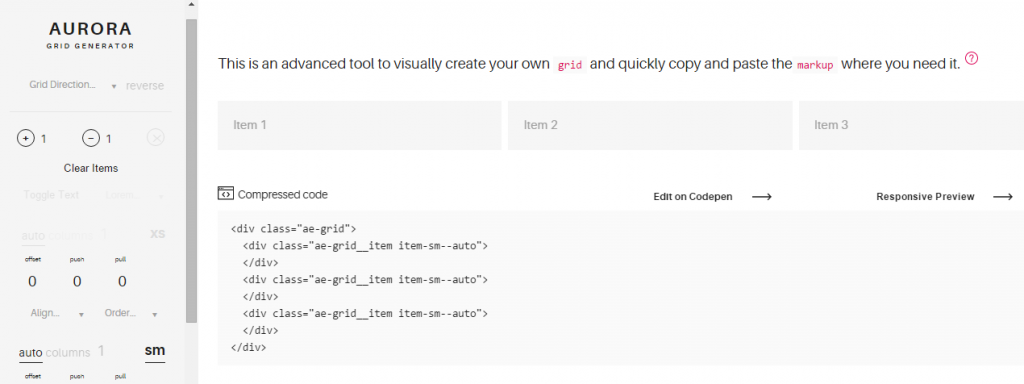
Task: Click the Compressed code window icon
Action: (225, 193)
